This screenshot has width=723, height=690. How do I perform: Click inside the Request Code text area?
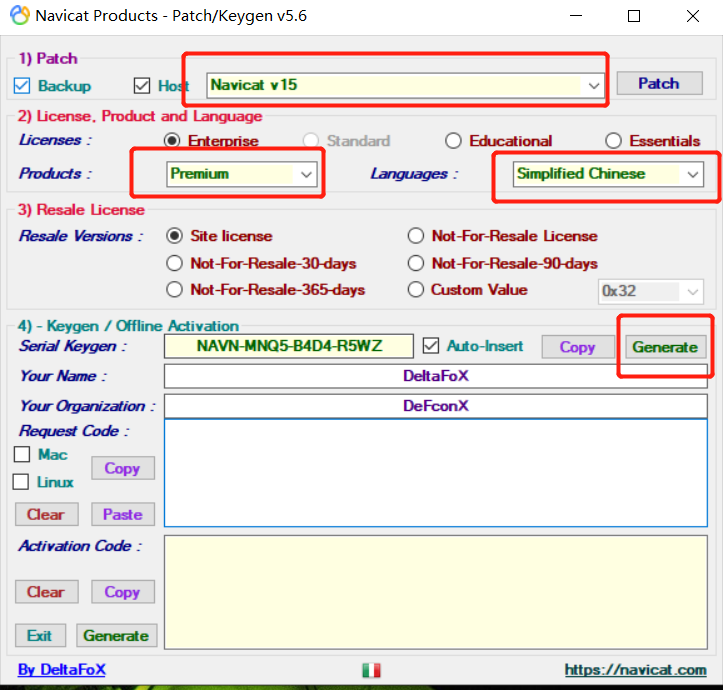point(436,473)
